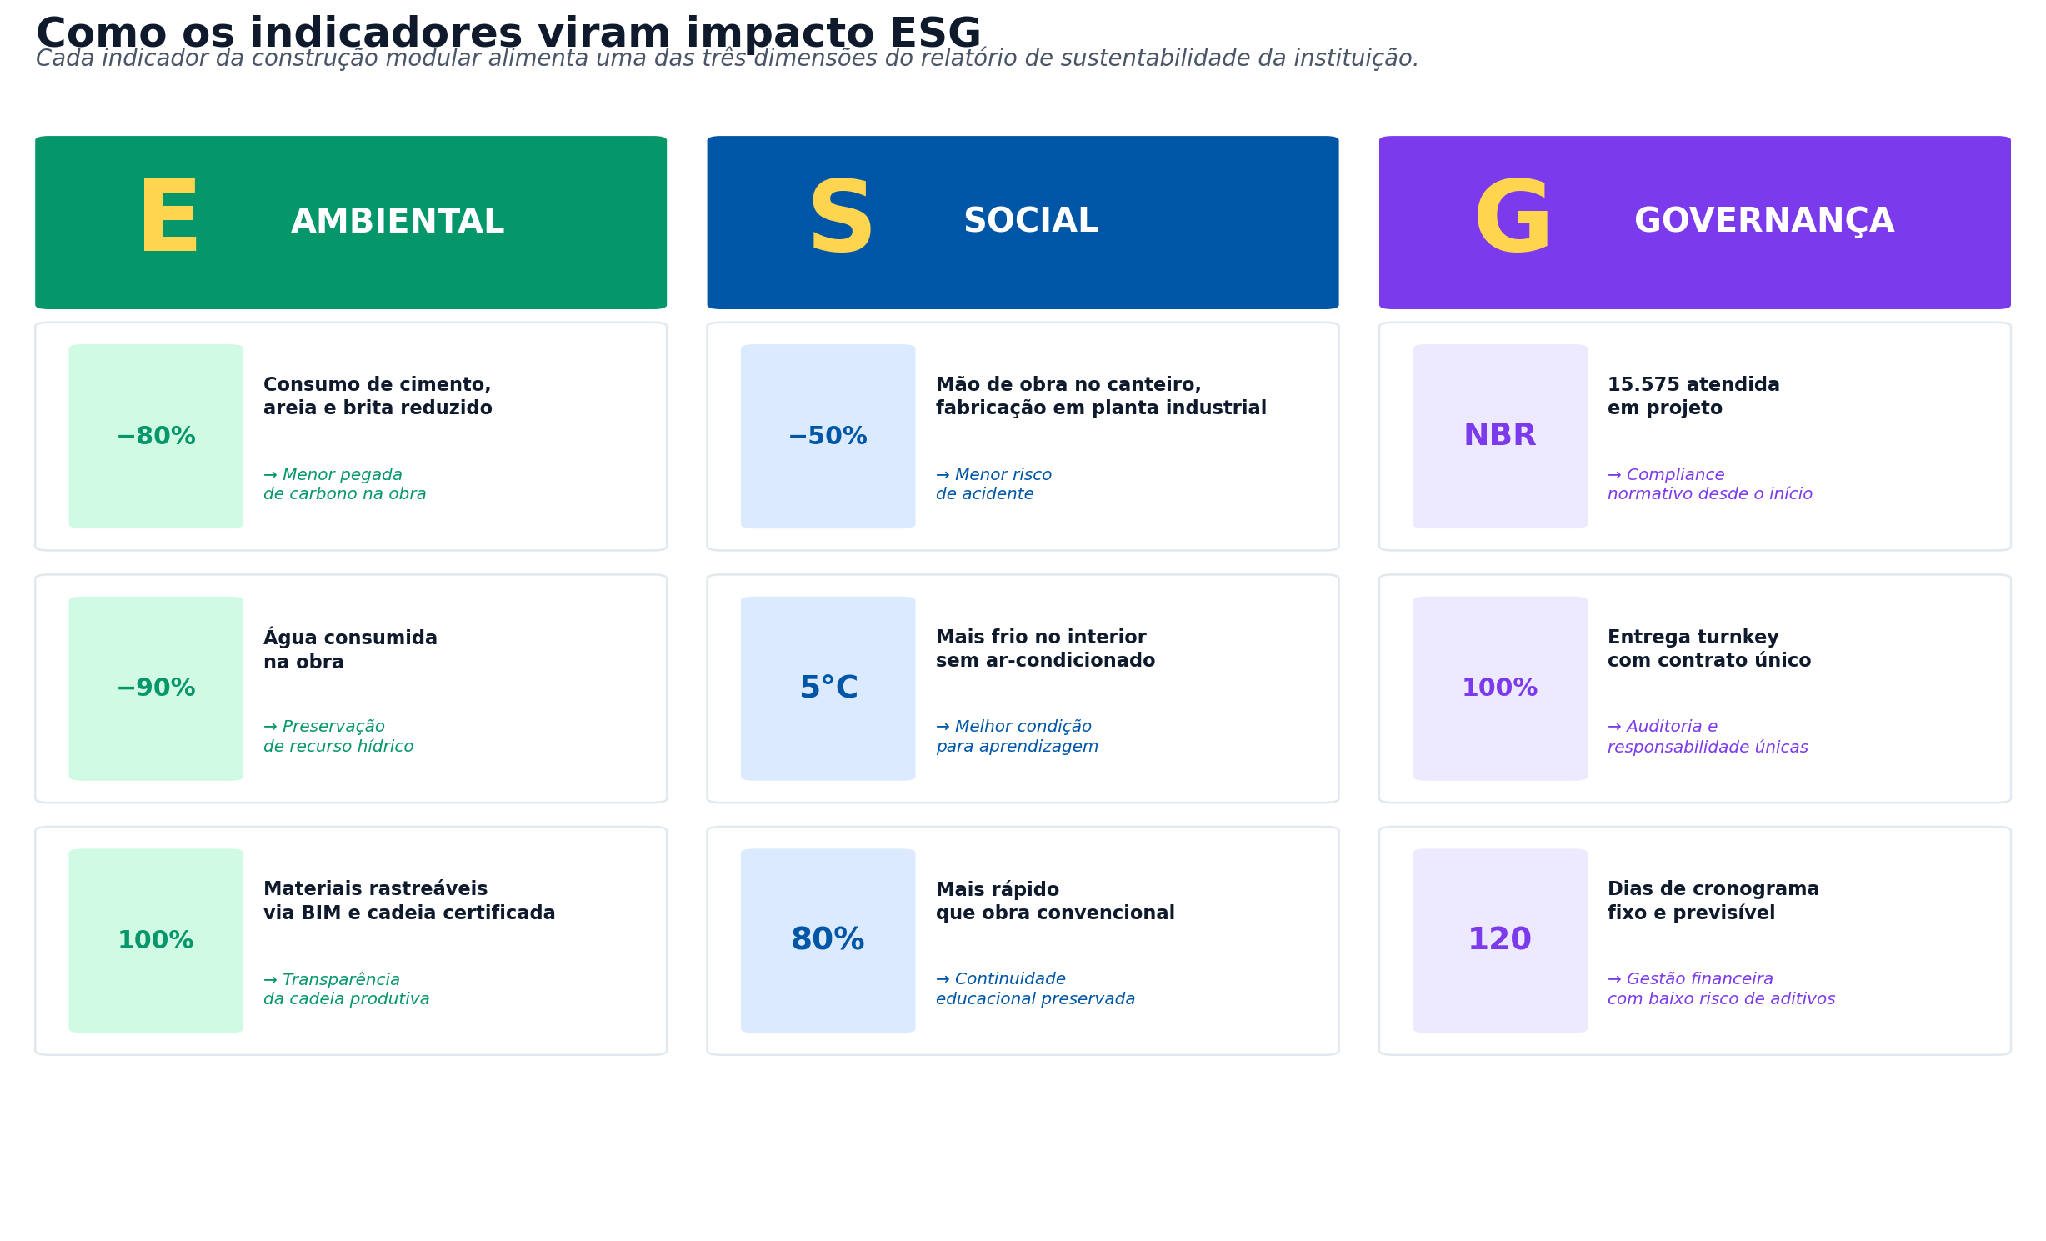
Task: Click the 120 value in the cronograma card
Action: 1500,939
